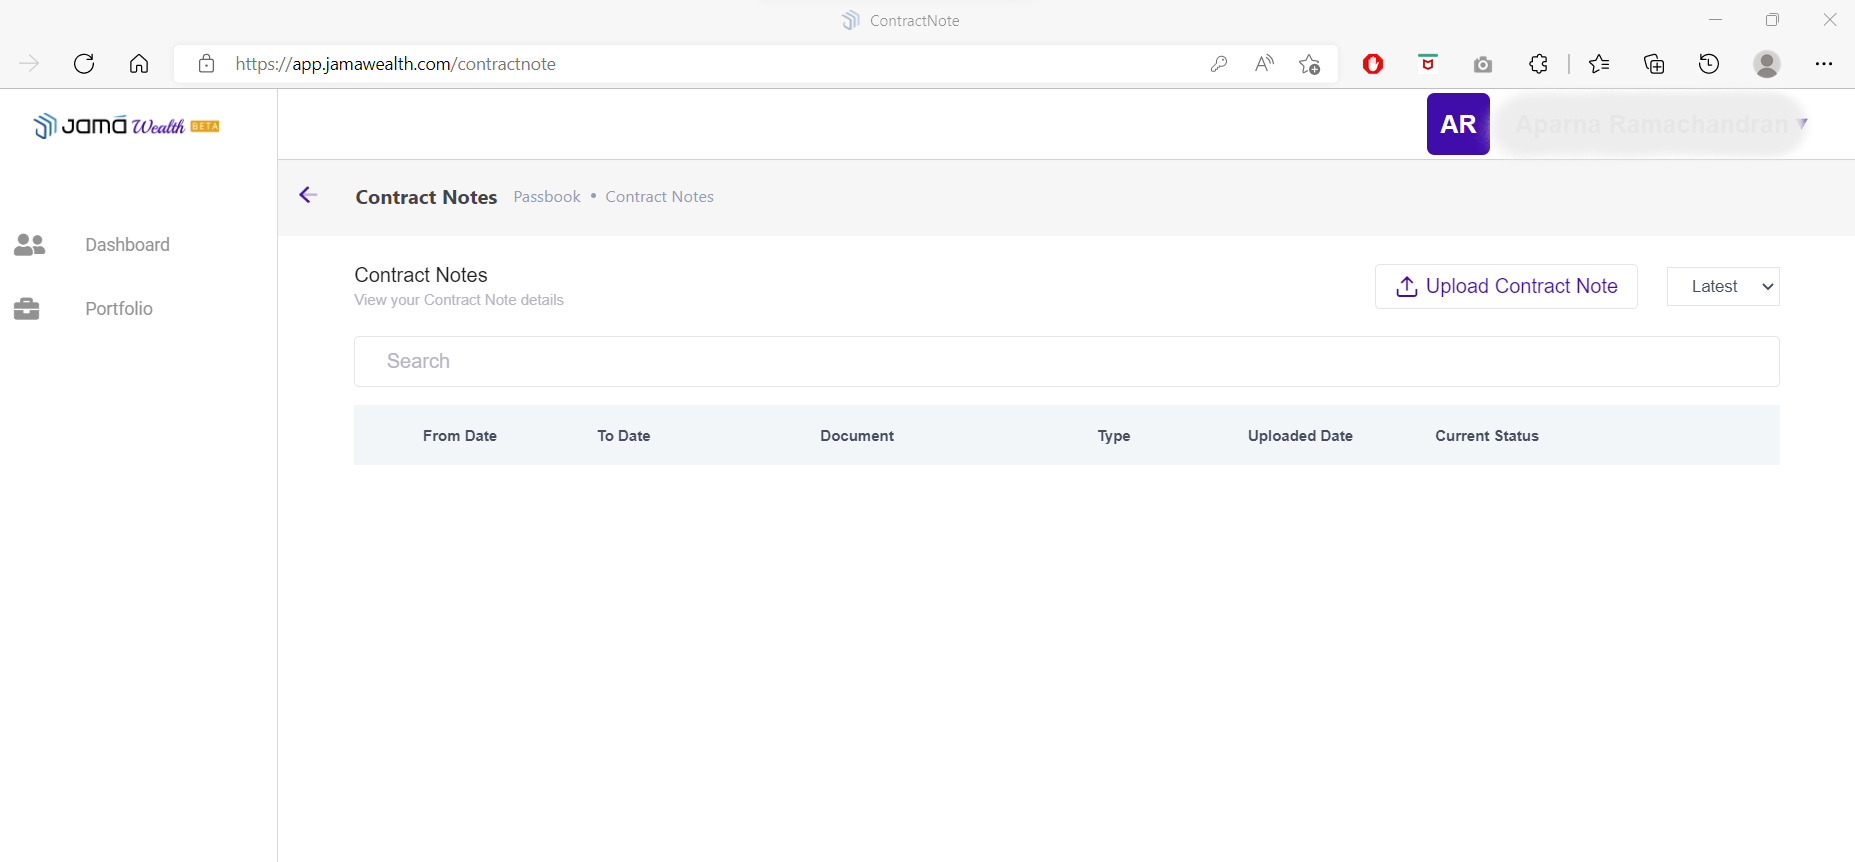Viewport: 1855px width, 862px height.
Task: Click the To Date column header
Action: pyautogui.click(x=624, y=436)
